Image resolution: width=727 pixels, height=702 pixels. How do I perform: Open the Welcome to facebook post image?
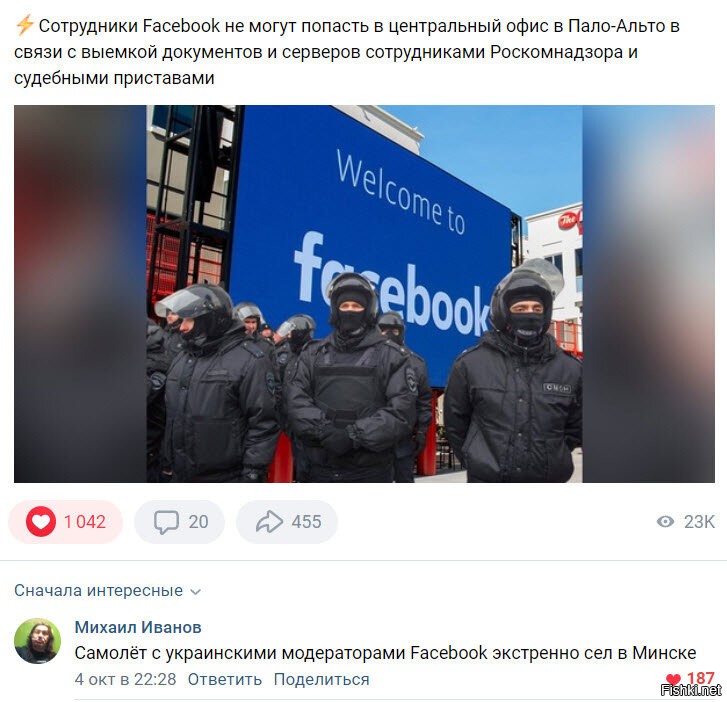(364, 294)
